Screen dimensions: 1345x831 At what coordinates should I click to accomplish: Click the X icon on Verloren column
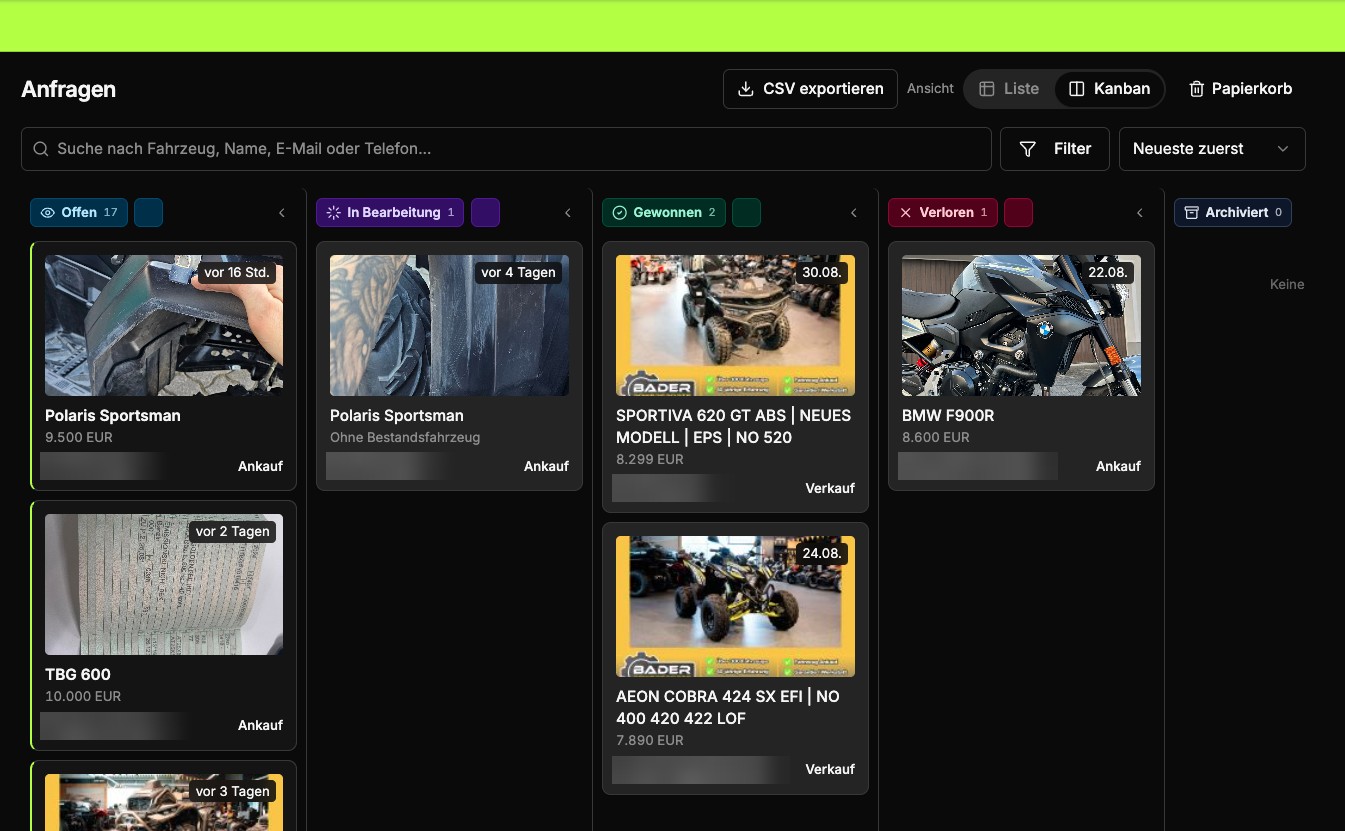(906, 213)
